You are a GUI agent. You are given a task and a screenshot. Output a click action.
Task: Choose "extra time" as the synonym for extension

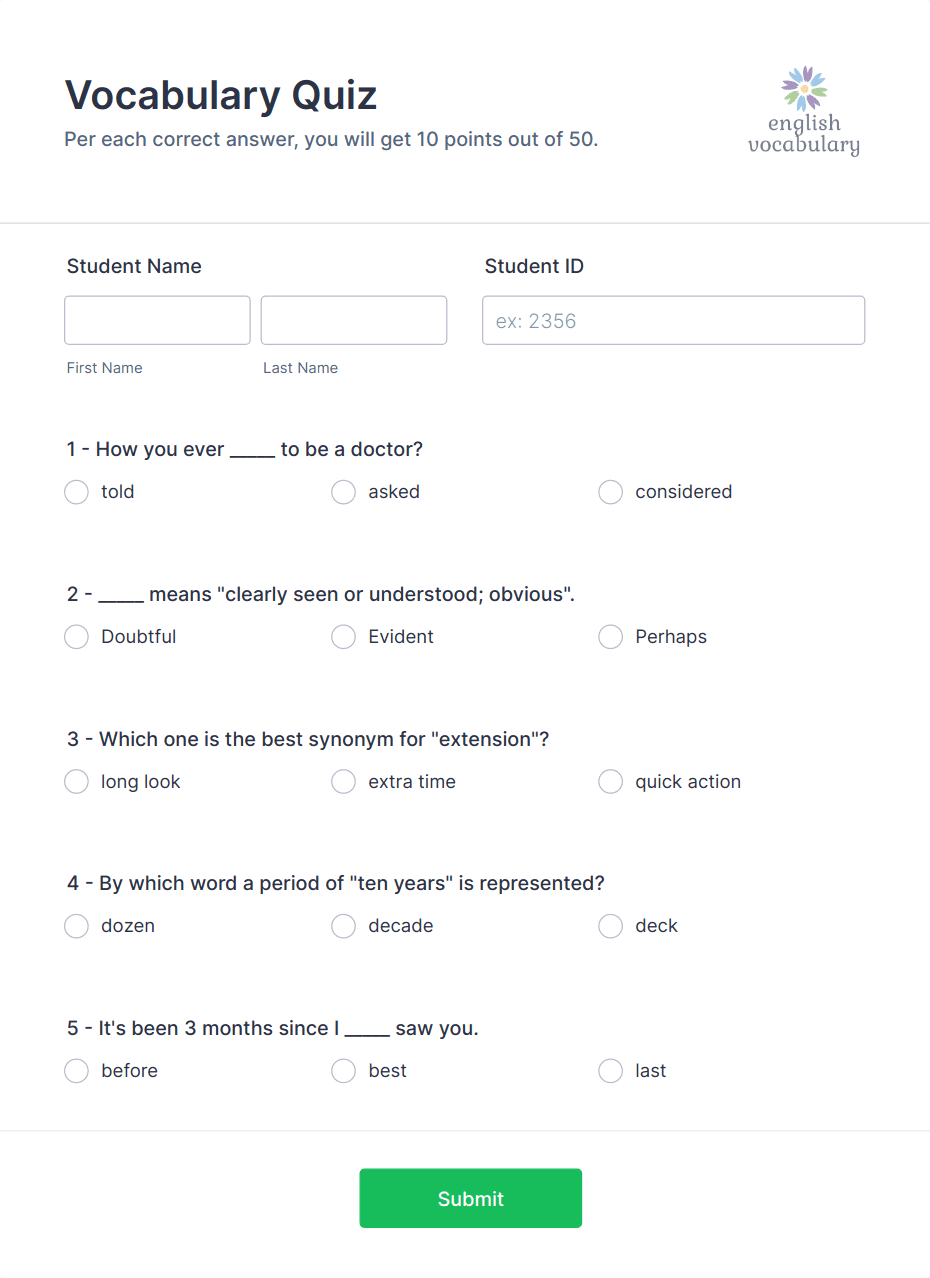(x=343, y=781)
